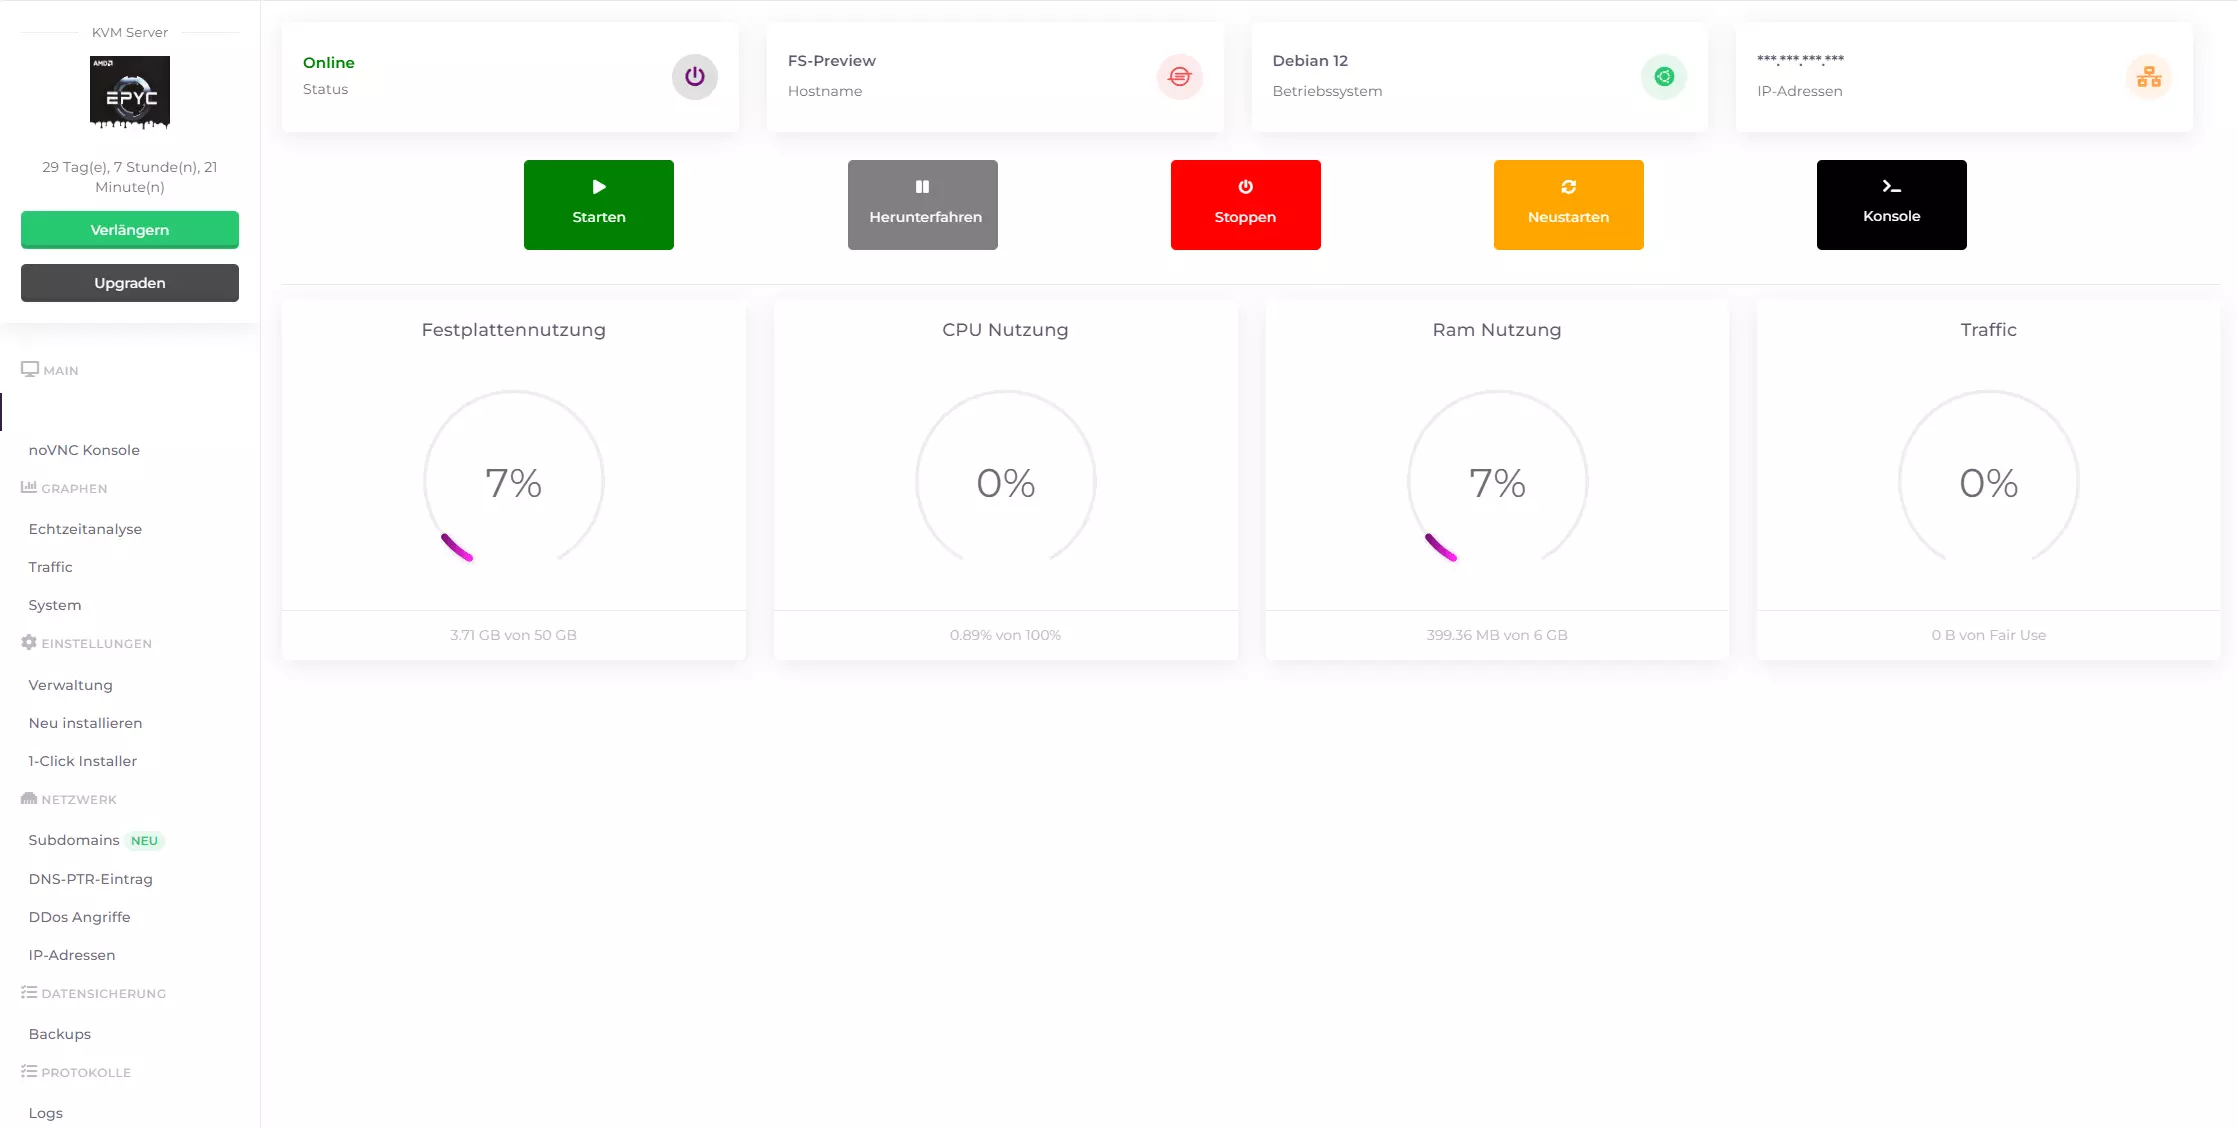Open noVNC Konsole in the sidebar
This screenshot has height=1128, width=2238.
coord(84,450)
